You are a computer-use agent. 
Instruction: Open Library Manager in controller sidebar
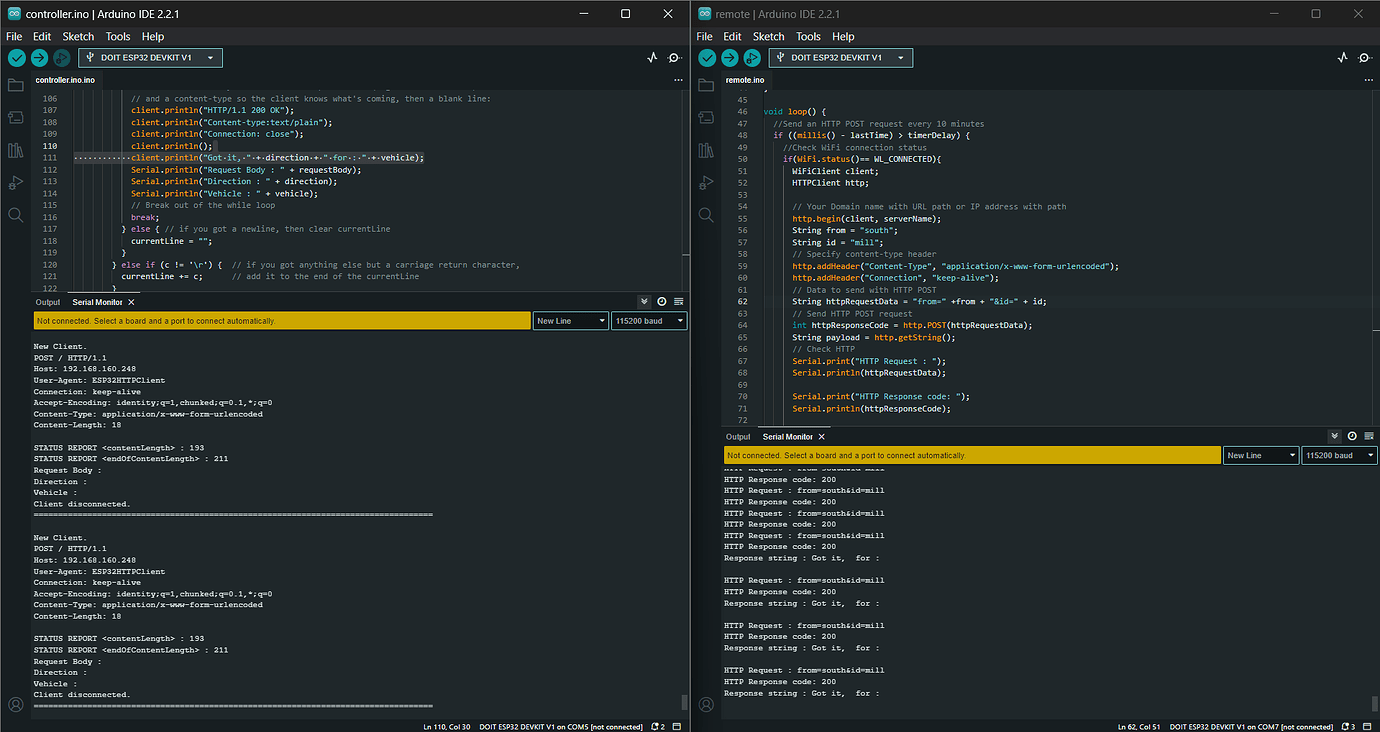pyautogui.click(x=15, y=150)
